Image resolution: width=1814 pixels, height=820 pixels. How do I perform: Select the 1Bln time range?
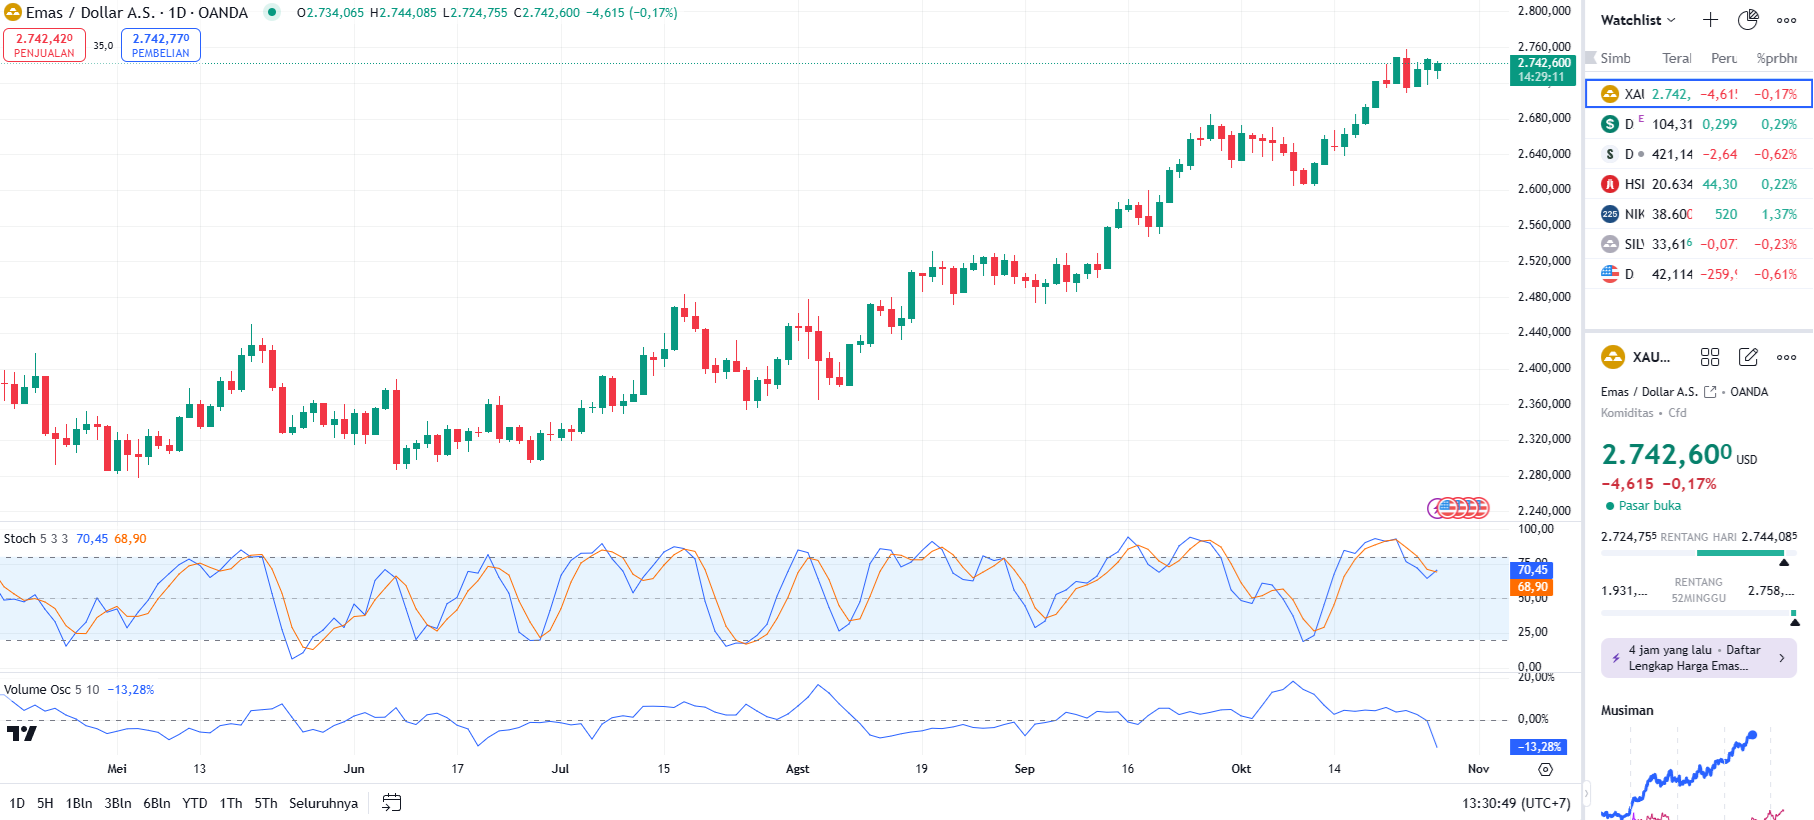point(79,803)
